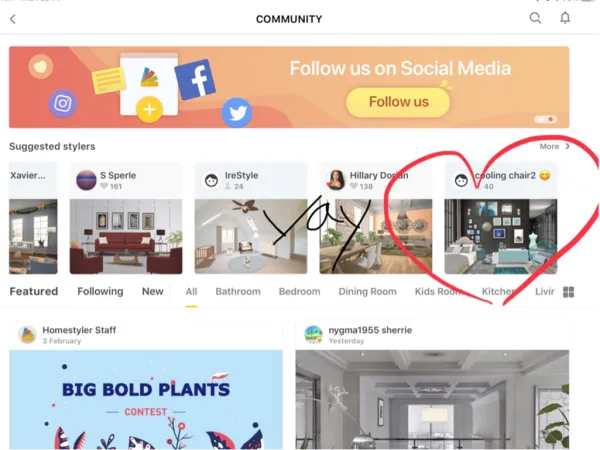
Task: Tap IreStyle's default avatar icon
Action: [211, 180]
